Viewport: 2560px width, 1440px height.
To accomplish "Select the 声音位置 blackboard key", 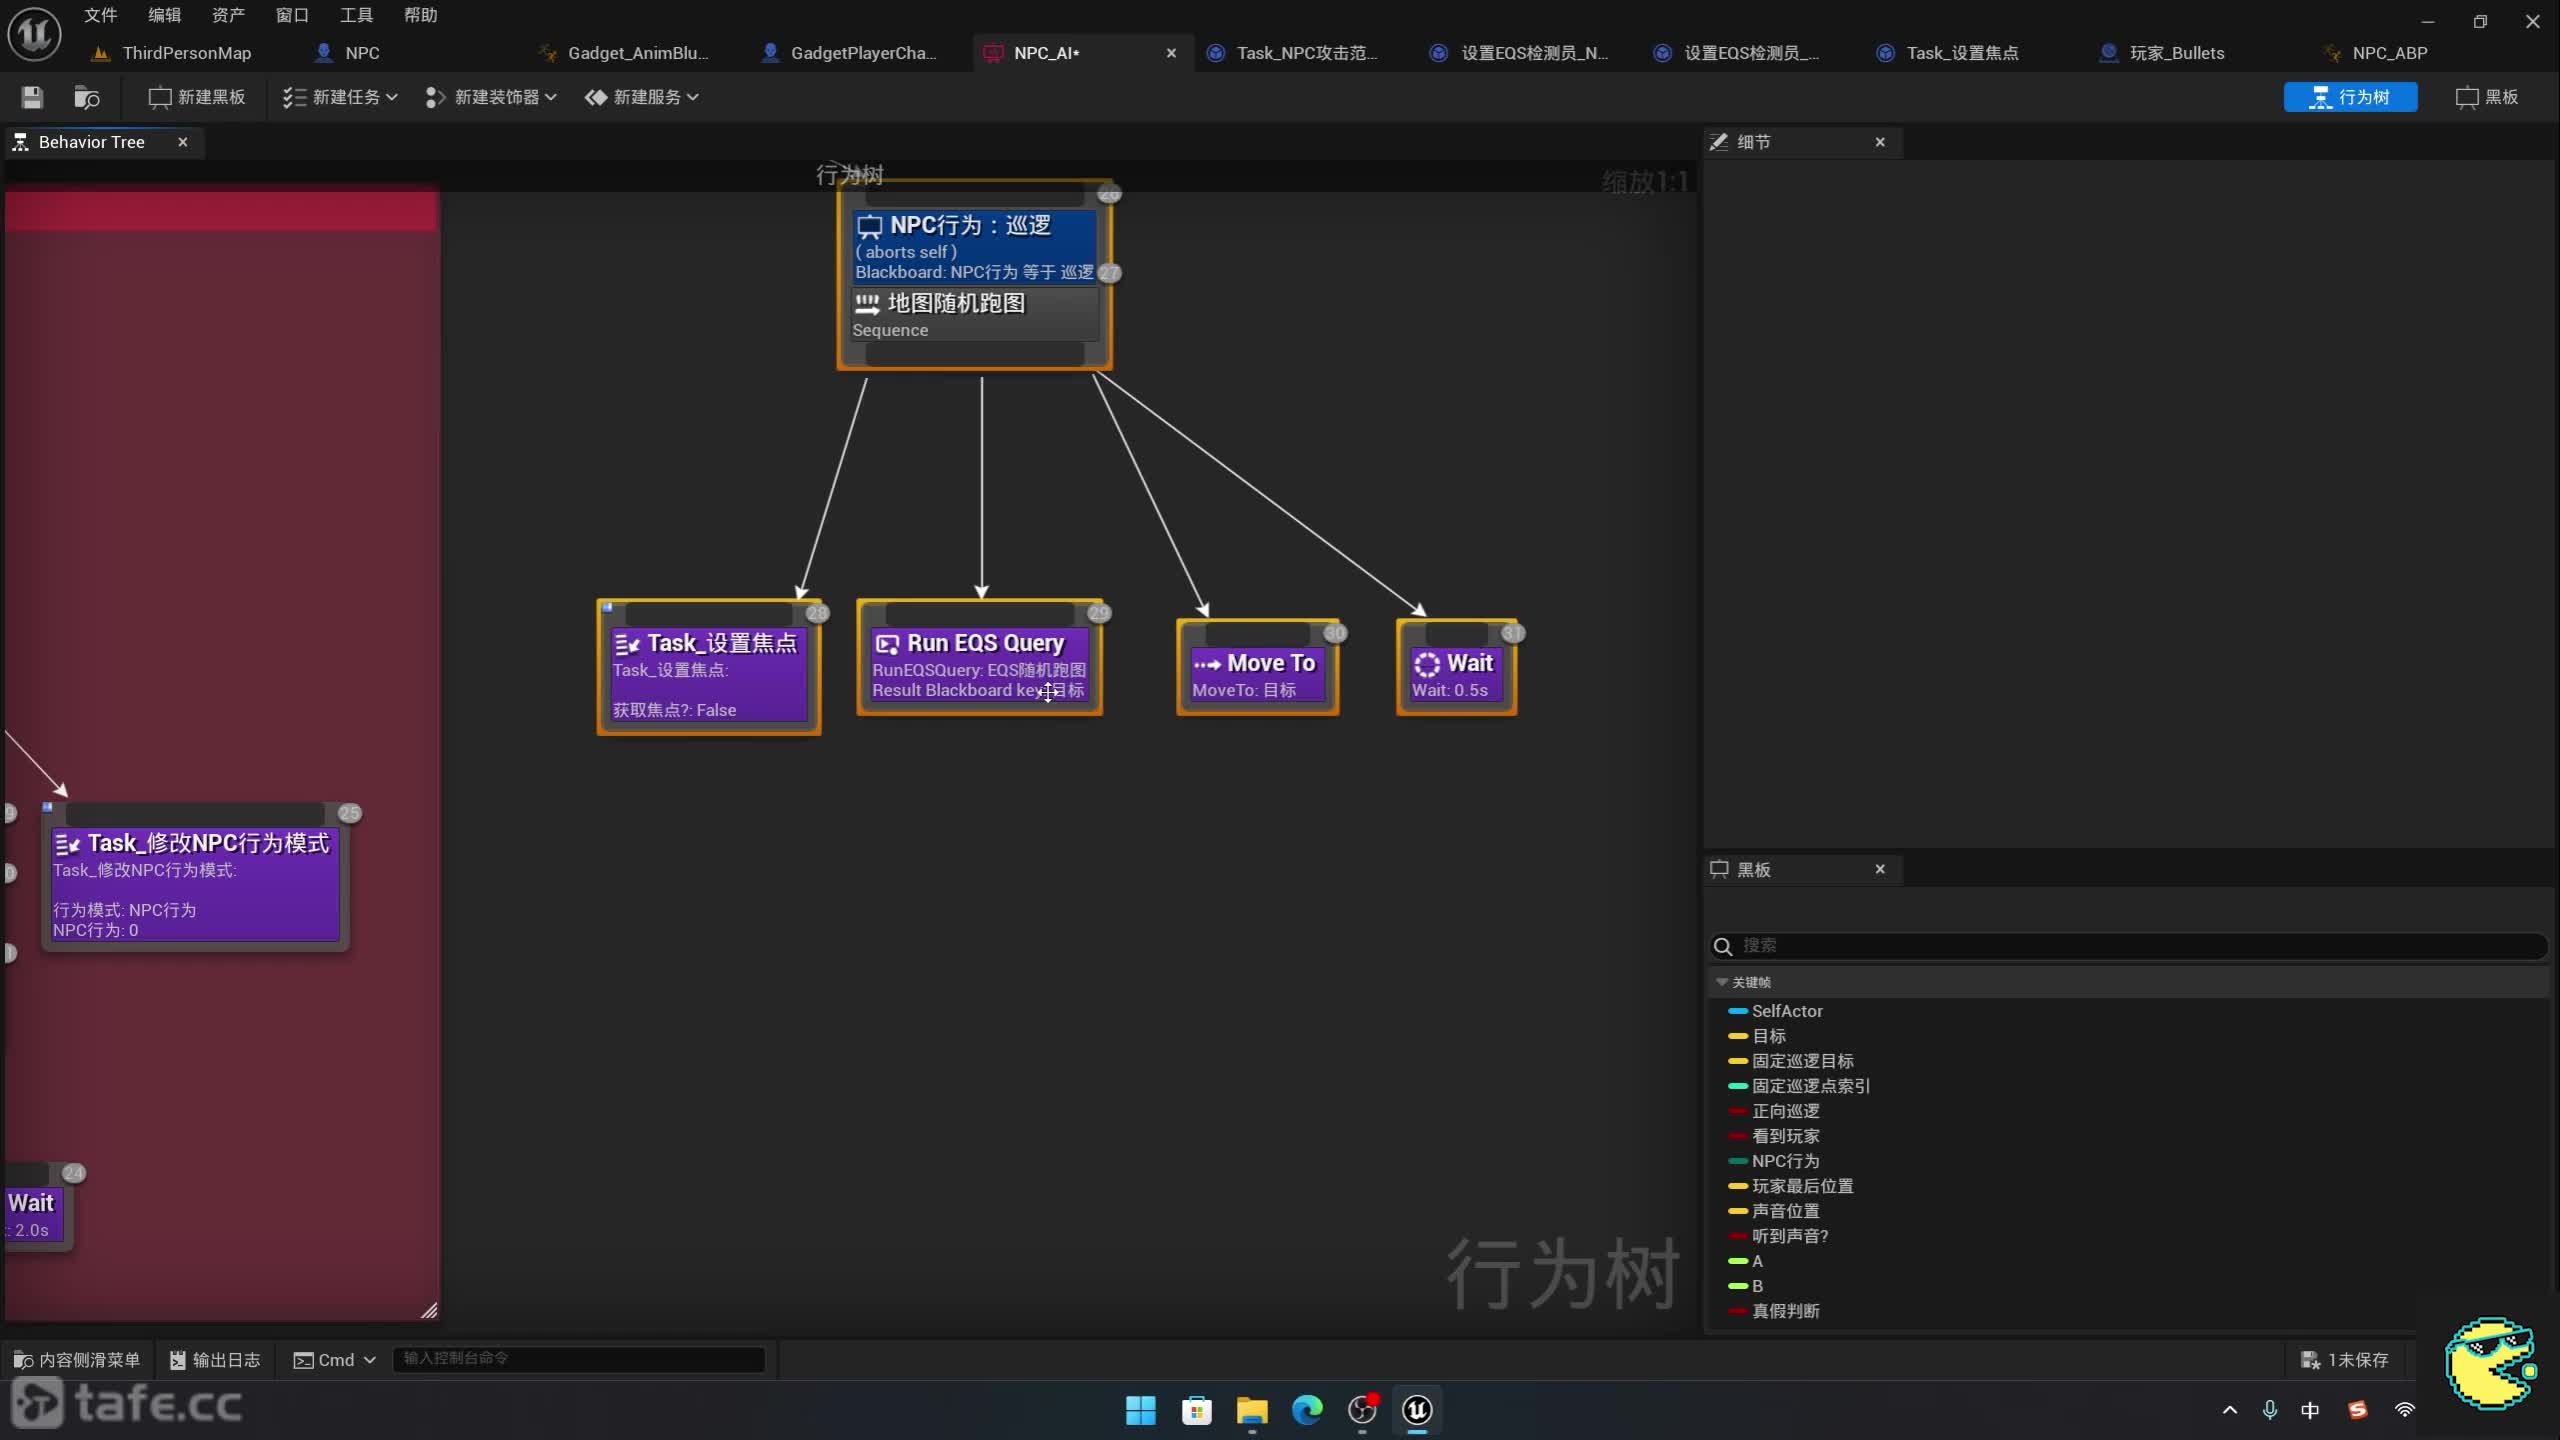I will coord(1785,1211).
